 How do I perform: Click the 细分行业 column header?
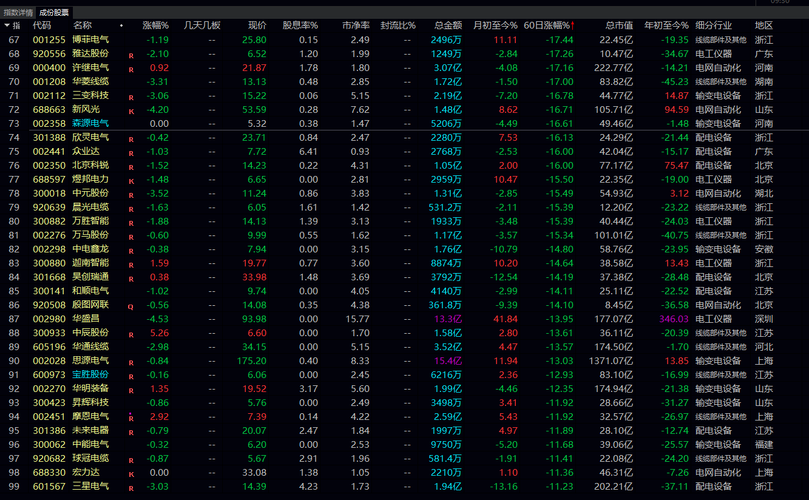click(714, 25)
